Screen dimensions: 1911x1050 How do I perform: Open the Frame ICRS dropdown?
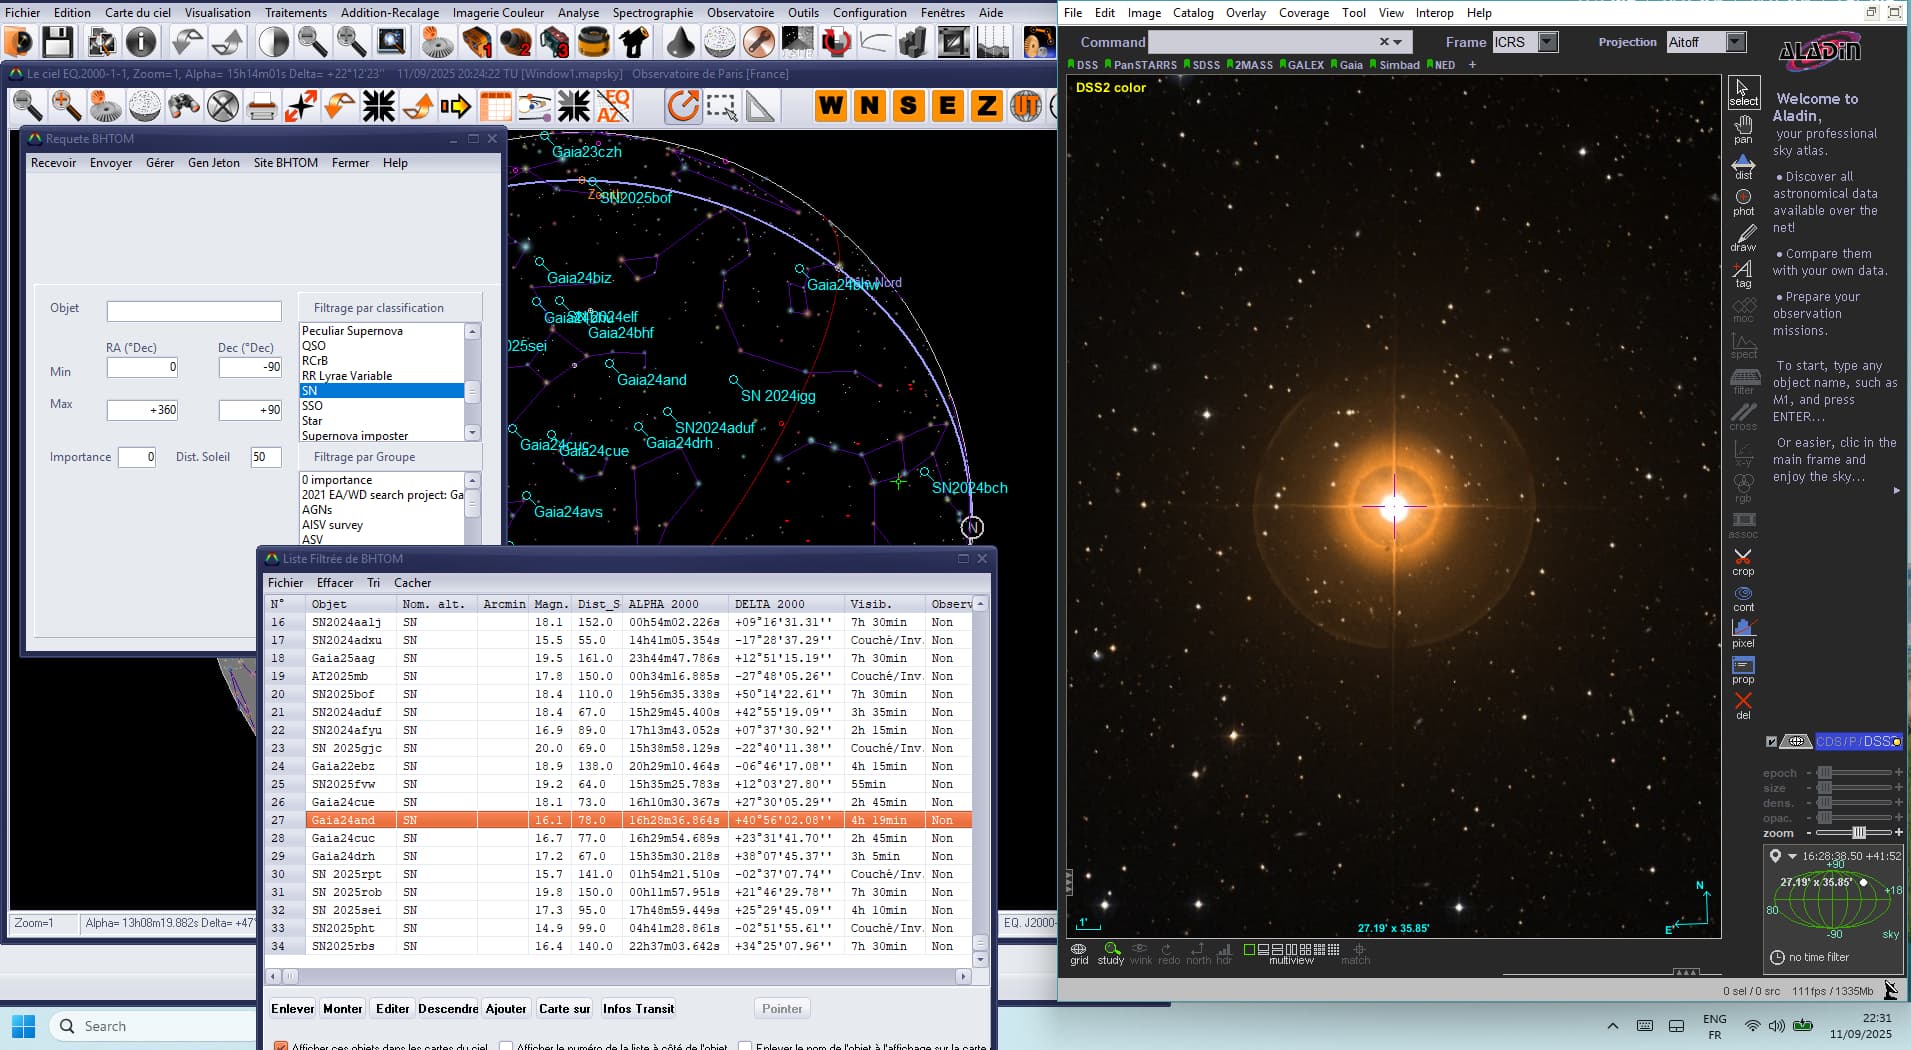[x=1548, y=42]
